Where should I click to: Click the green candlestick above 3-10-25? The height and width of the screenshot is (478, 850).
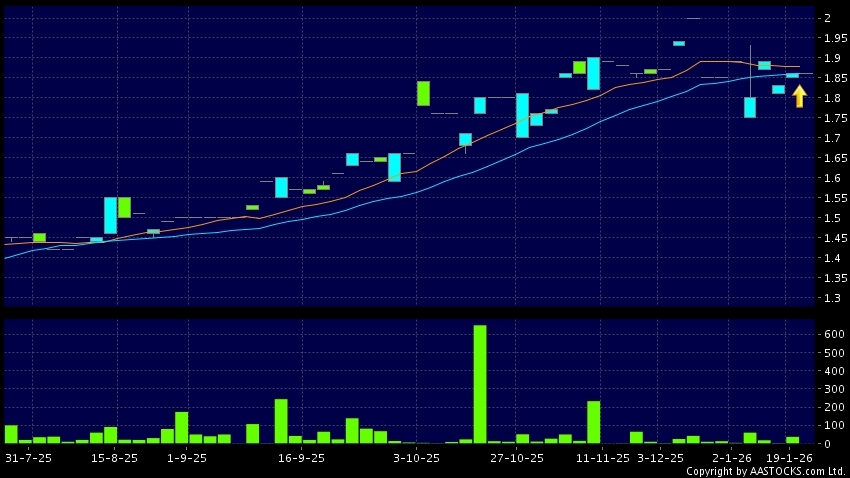[x=423, y=93]
